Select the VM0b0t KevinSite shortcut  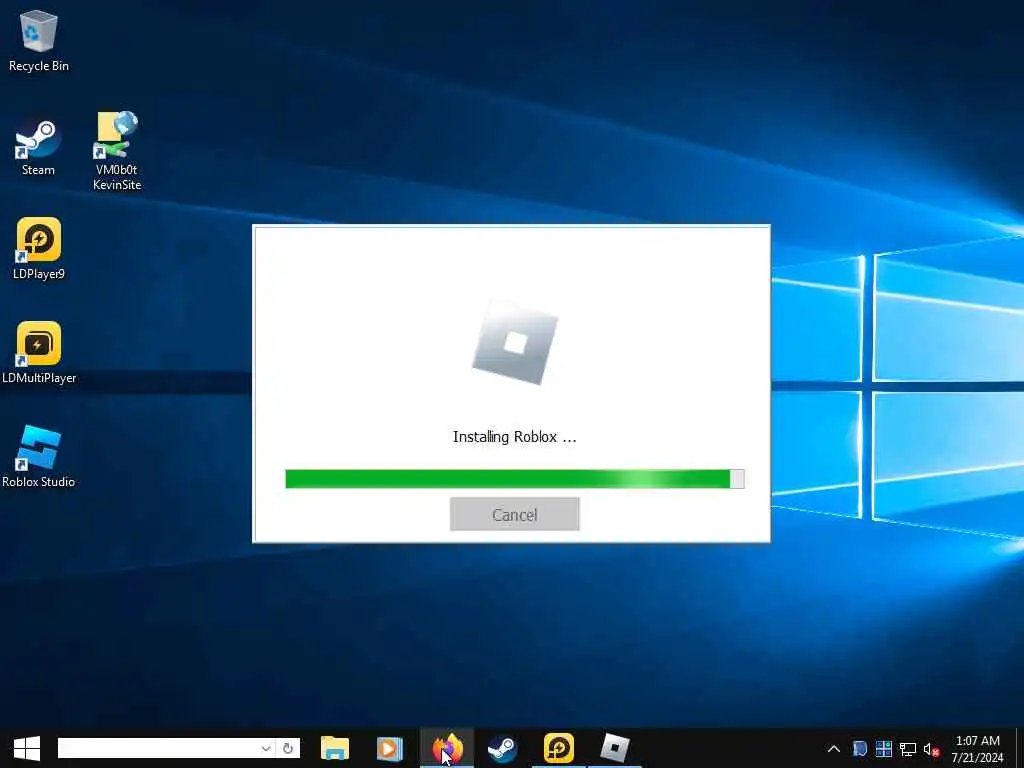click(x=117, y=151)
